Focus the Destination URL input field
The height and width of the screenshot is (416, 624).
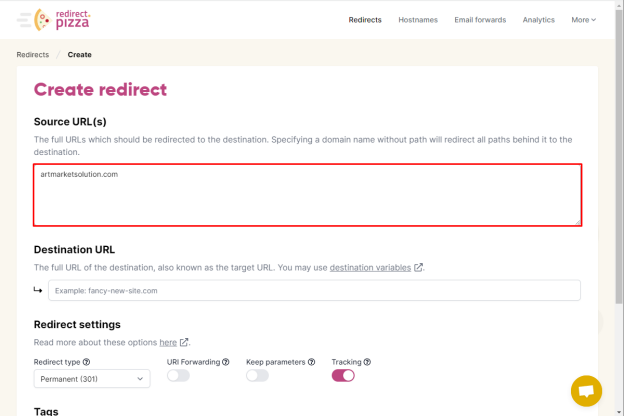coord(314,291)
